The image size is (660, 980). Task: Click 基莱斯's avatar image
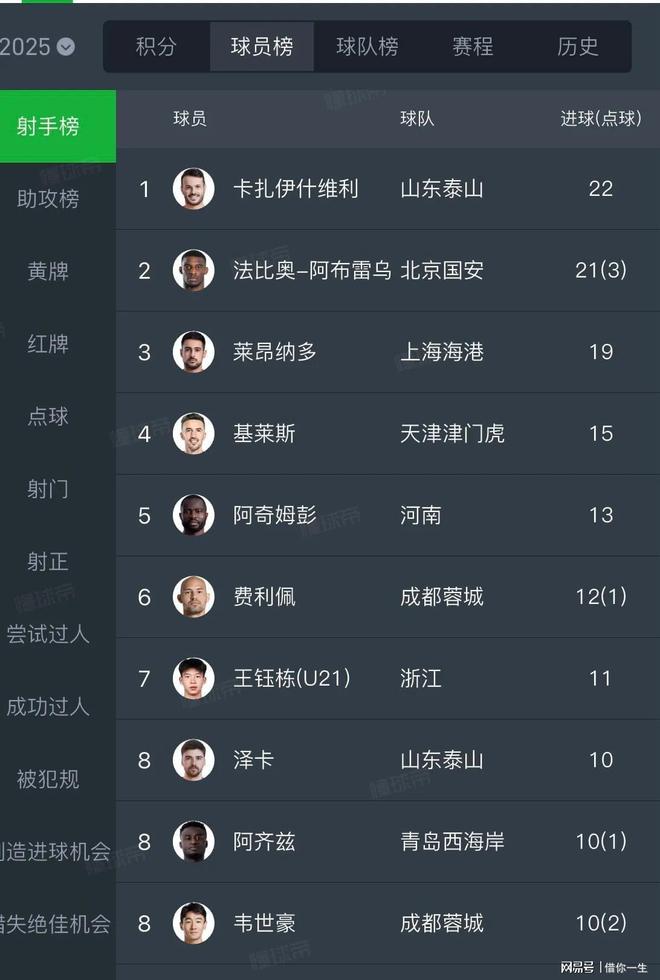[194, 433]
